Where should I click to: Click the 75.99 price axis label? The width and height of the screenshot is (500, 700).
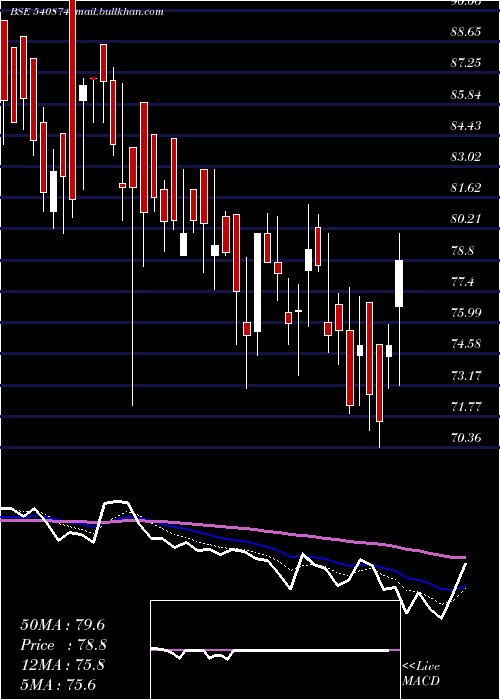coord(466,312)
